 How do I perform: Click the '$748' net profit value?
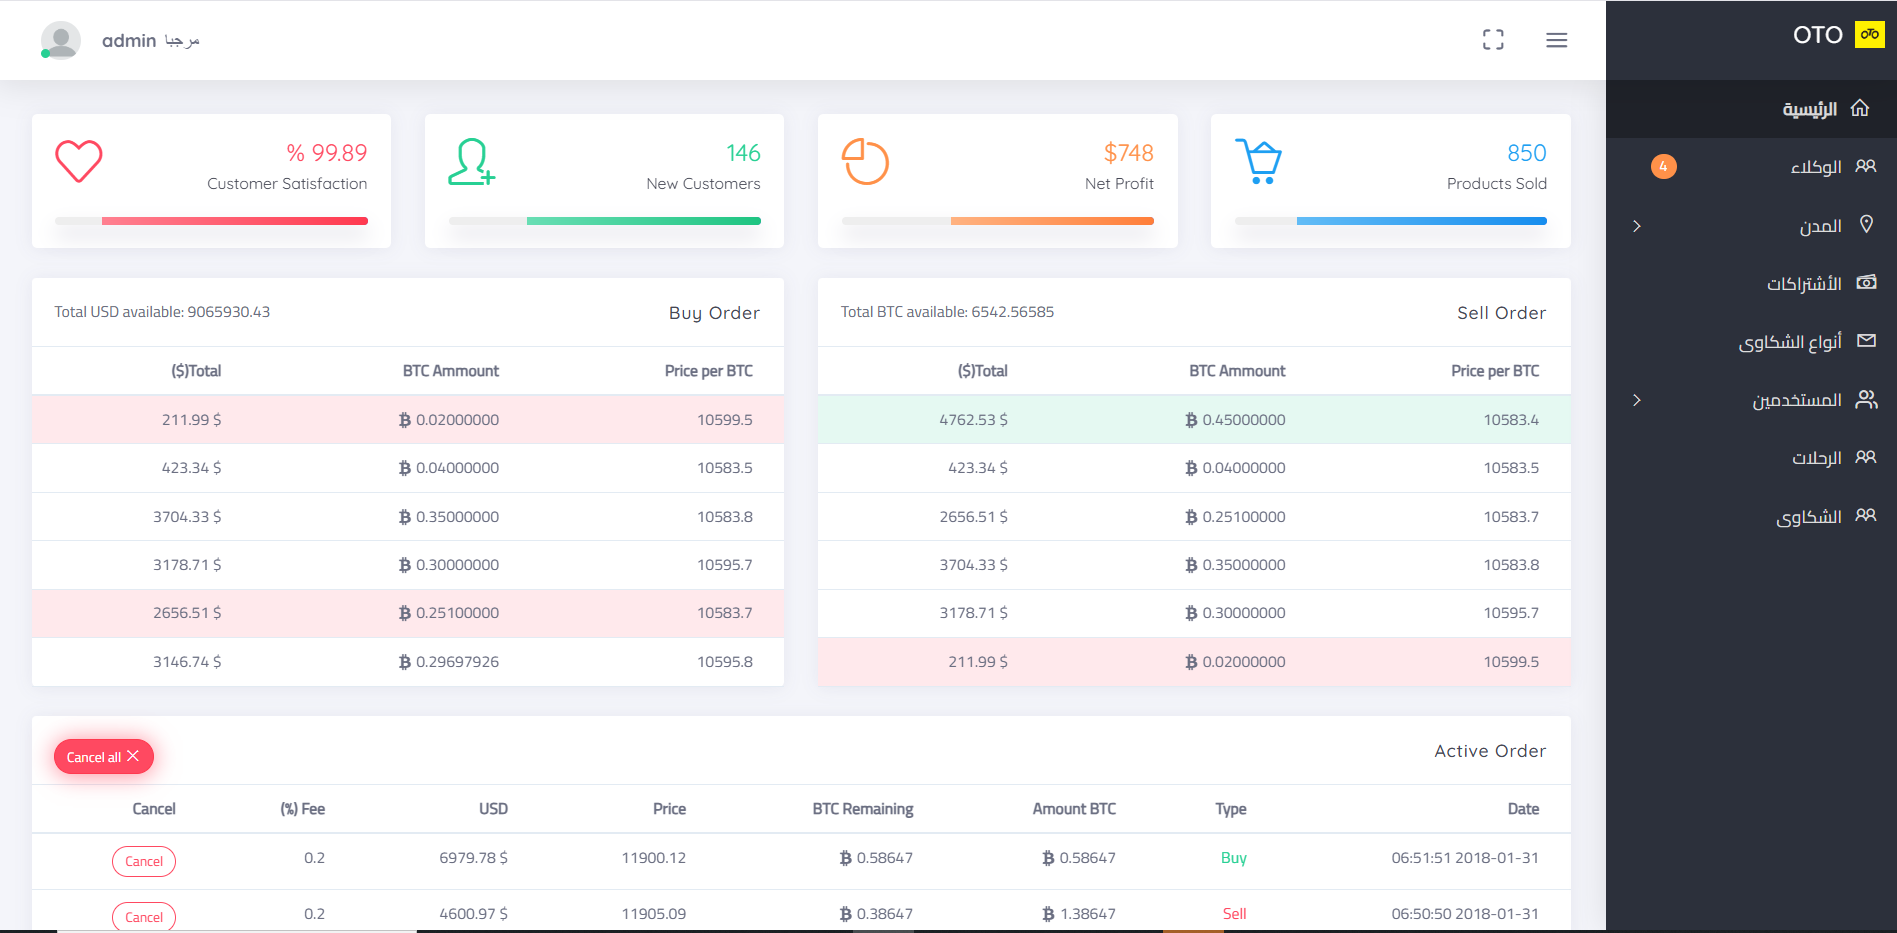coord(1129,153)
